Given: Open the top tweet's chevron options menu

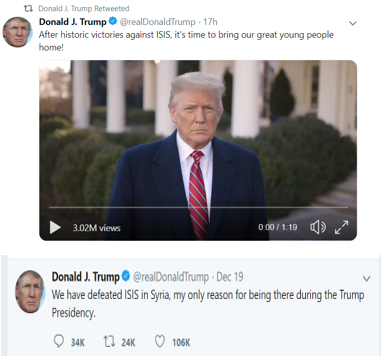Looking at the screenshot, I should 353,23.
